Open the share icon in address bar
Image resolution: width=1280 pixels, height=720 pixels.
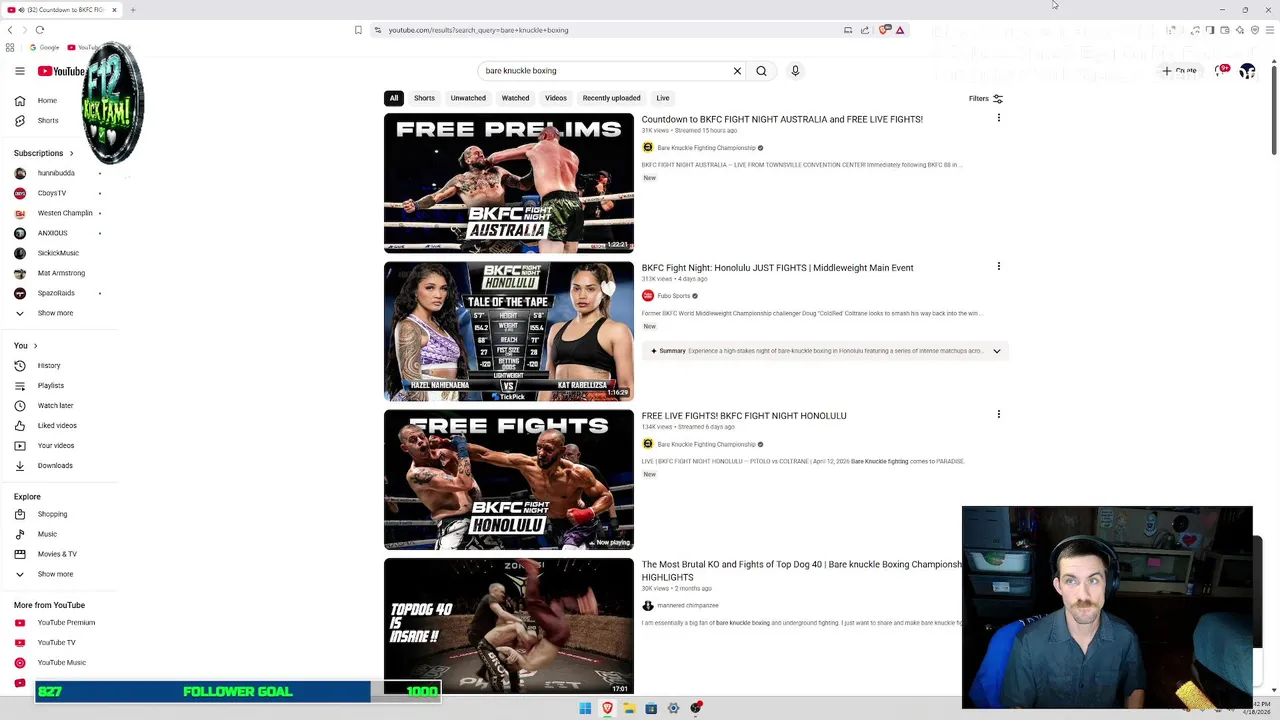click(865, 30)
